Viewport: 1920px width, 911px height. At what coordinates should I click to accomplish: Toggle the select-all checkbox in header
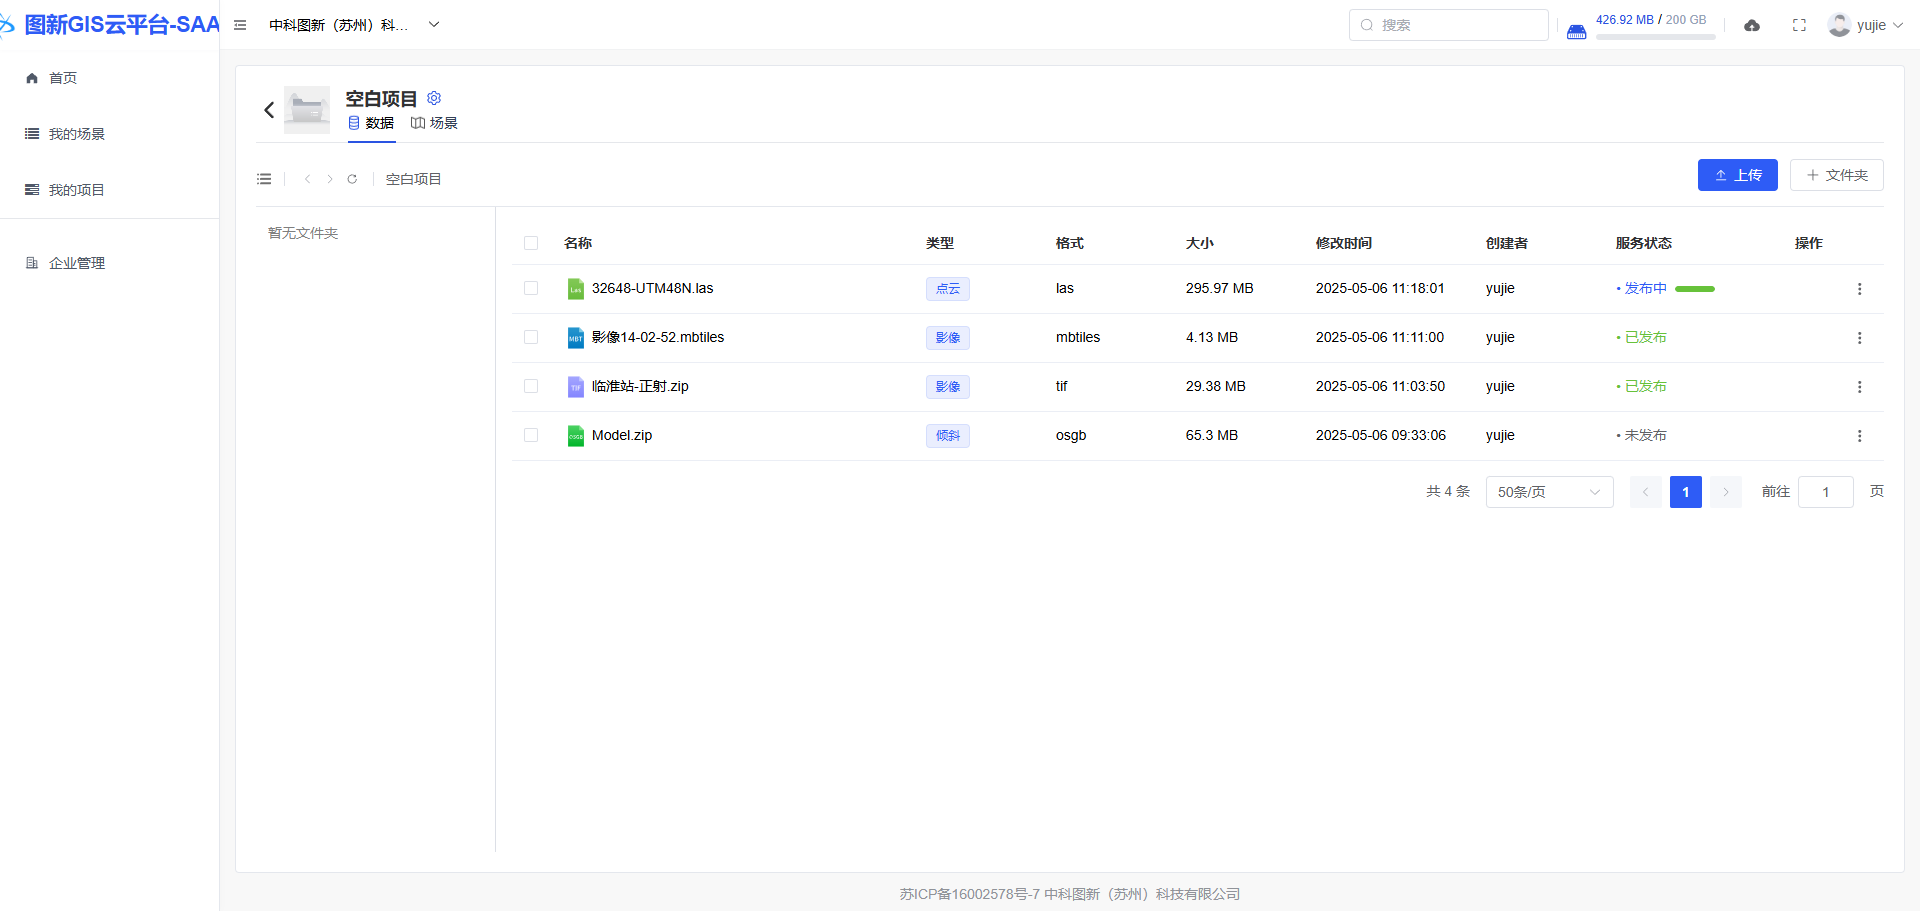coord(531,243)
